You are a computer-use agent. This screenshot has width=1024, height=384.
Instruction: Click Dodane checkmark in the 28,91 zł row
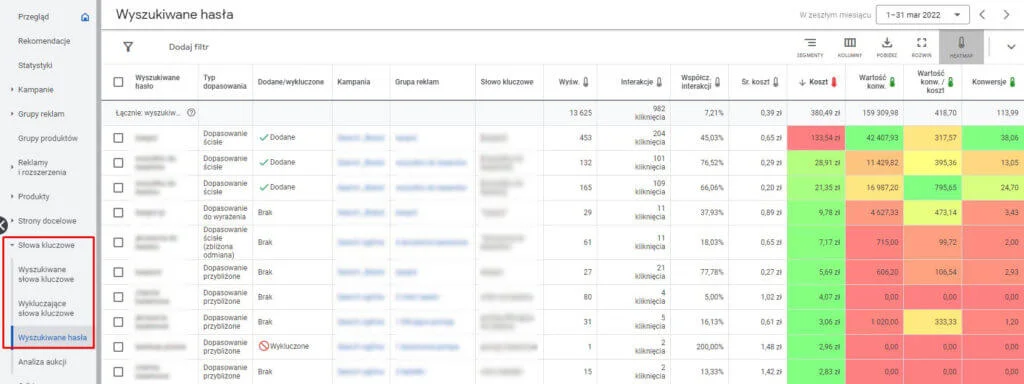click(x=263, y=163)
